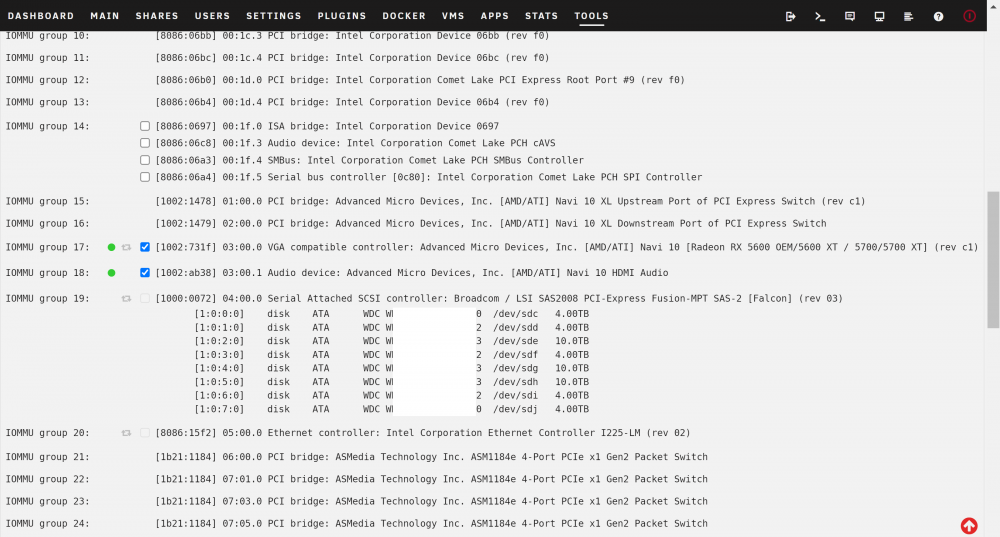Navigate to Settings
The width and height of the screenshot is (1000, 537).
point(274,16)
